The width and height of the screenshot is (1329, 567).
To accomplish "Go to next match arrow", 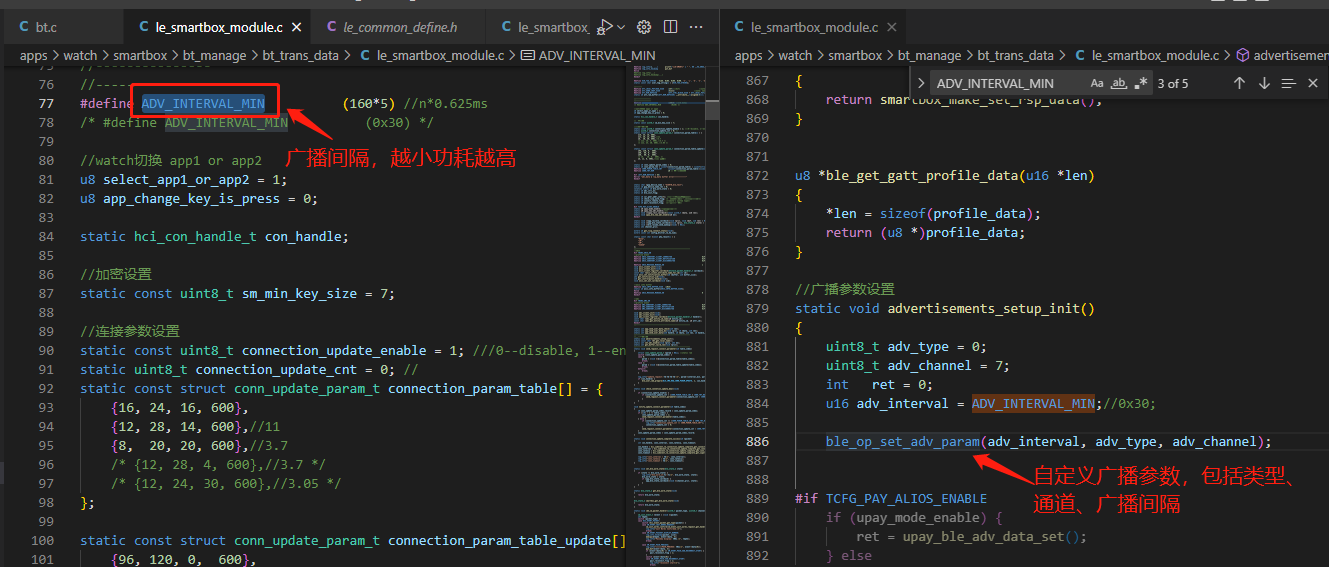I will tap(1264, 83).
